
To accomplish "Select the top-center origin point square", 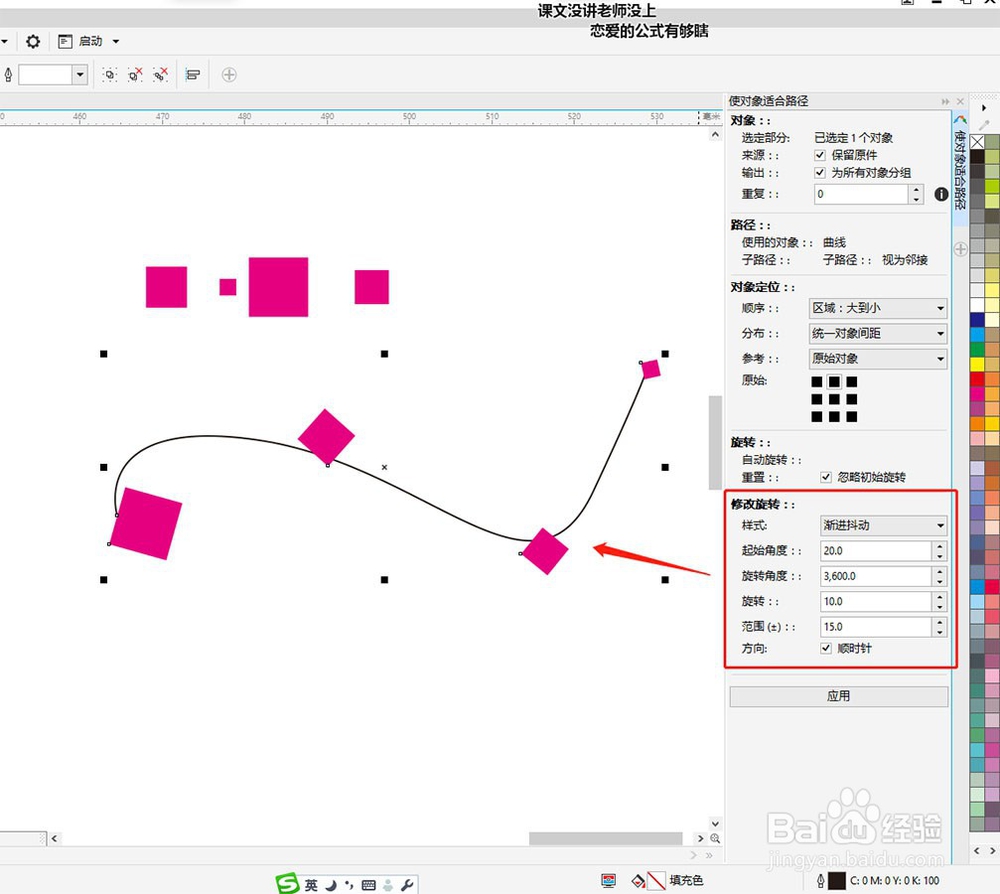I will tap(834, 382).
